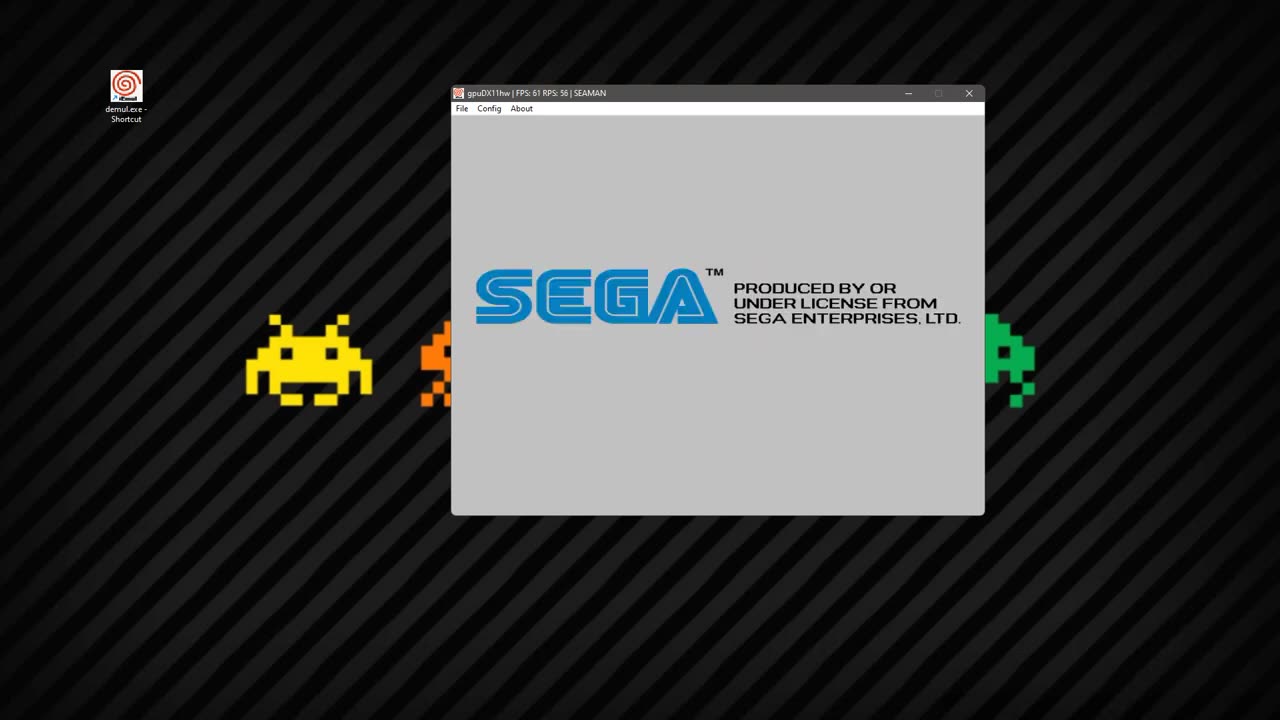Image resolution: width=1280 pixels, height=720 pixels.
Task: Open the File menu
Action: pos(462,108)
